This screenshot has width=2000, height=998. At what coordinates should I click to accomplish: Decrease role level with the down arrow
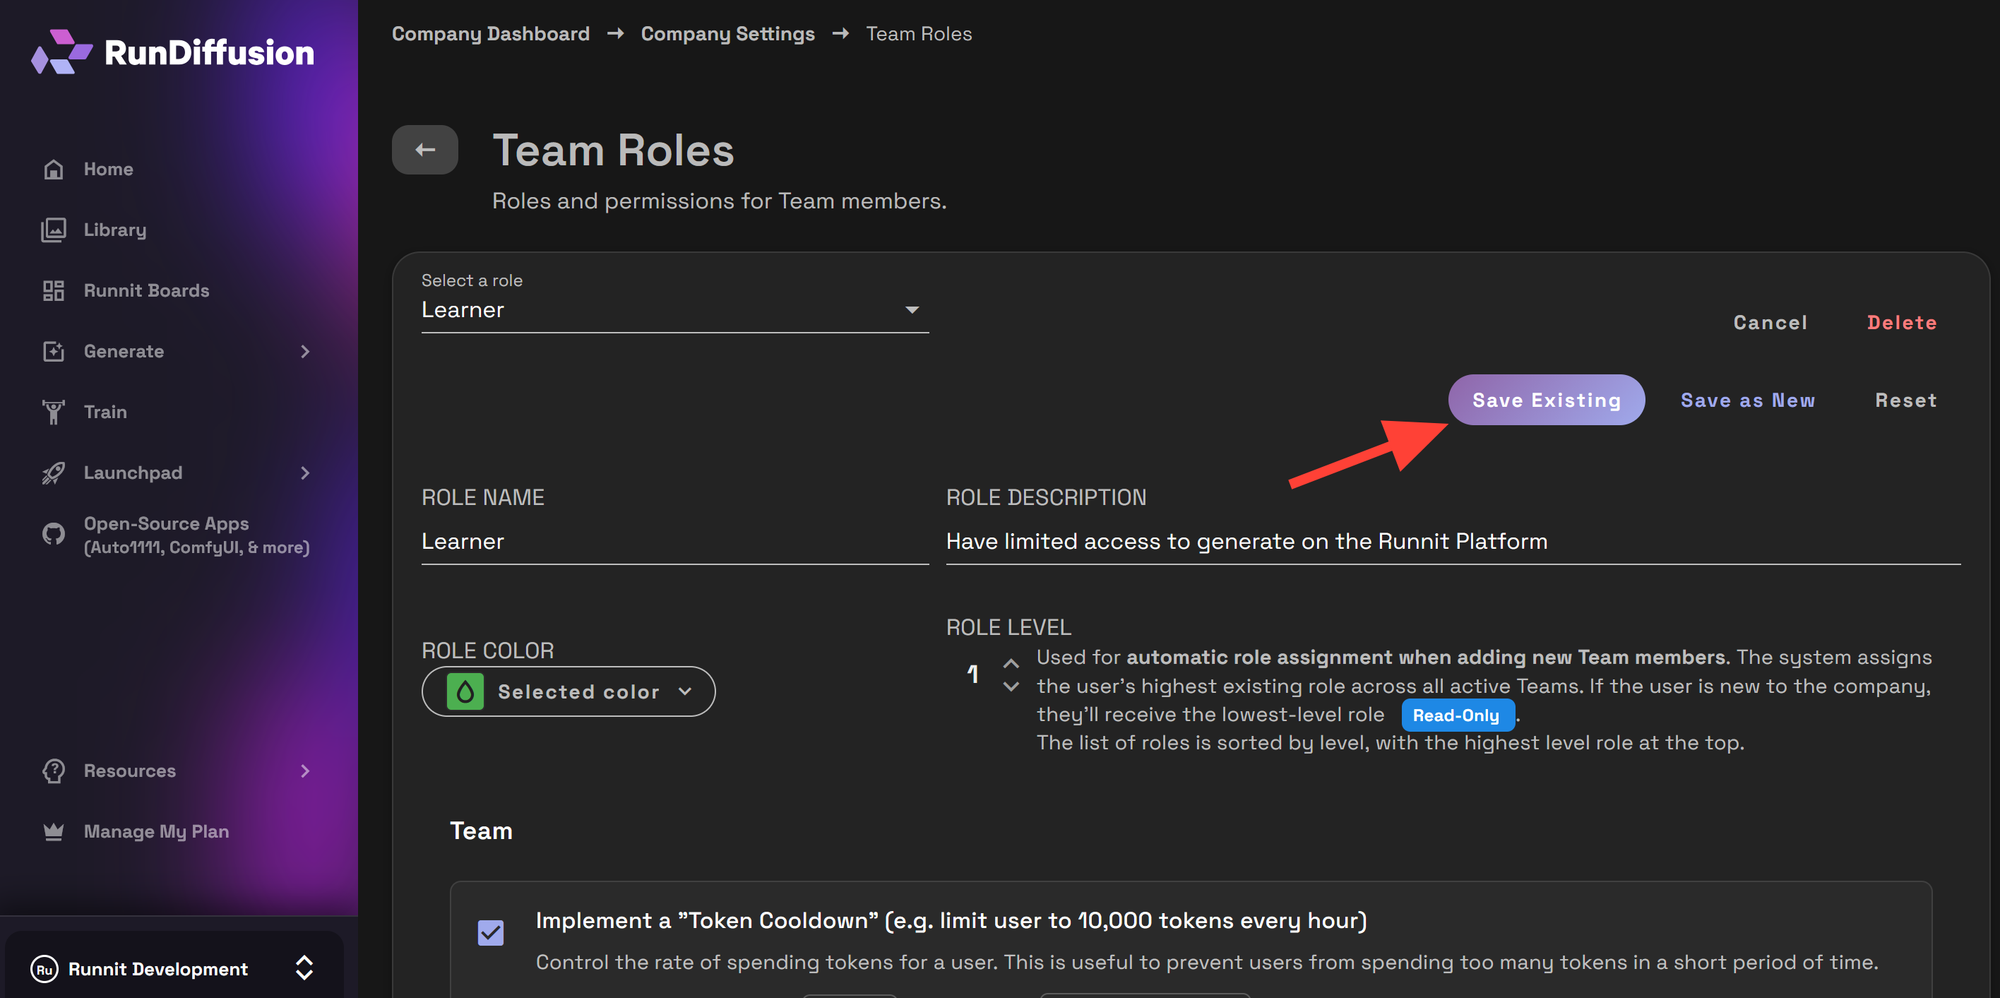1011,687
